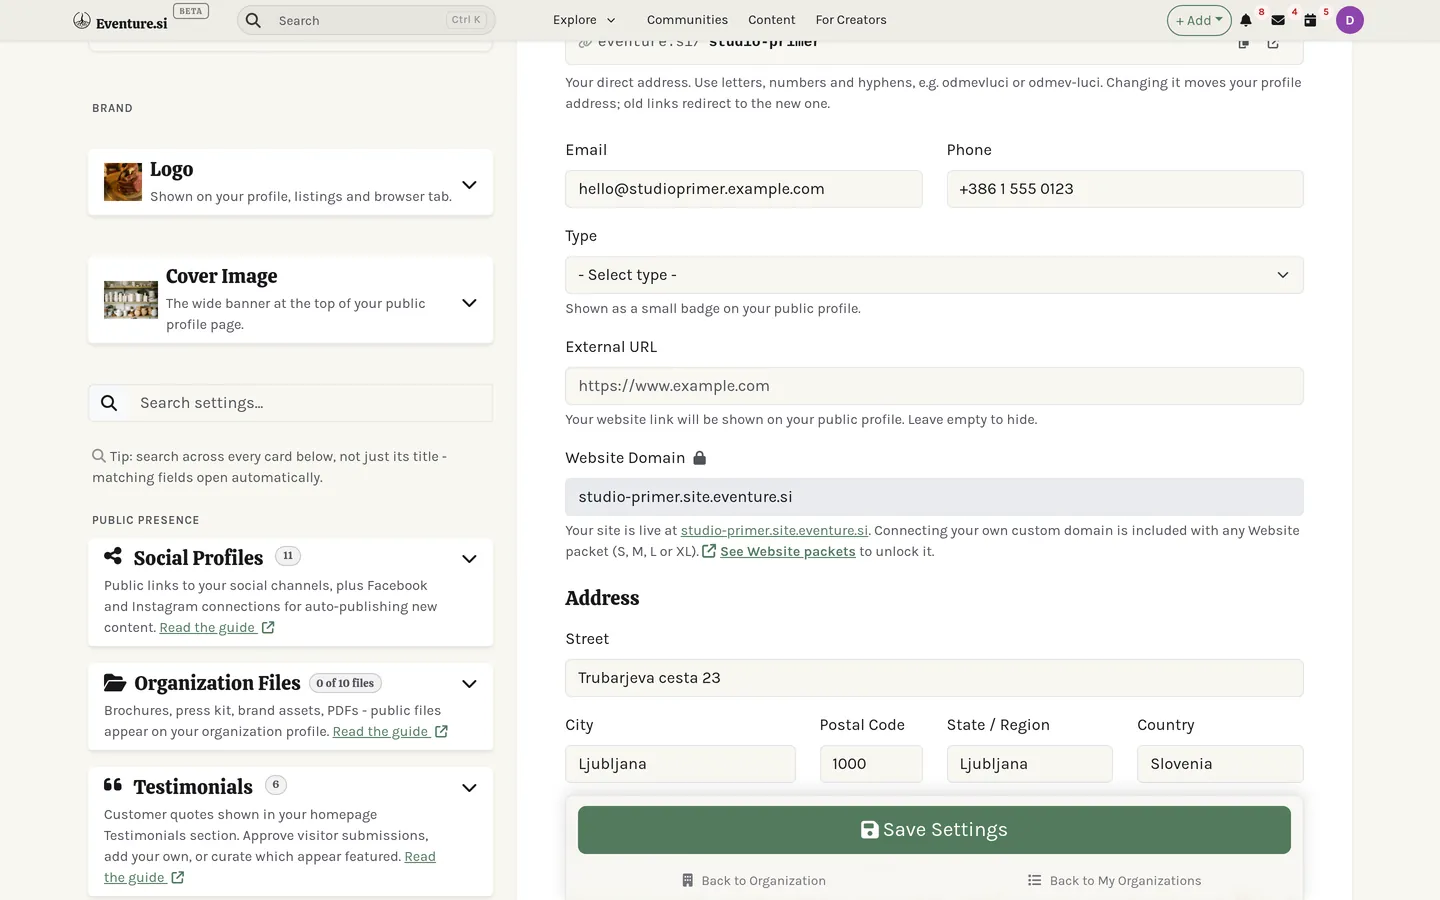Click the Organization Files folder icon
The height and width of the screenshot is (900, 1440).
(115, 682)
